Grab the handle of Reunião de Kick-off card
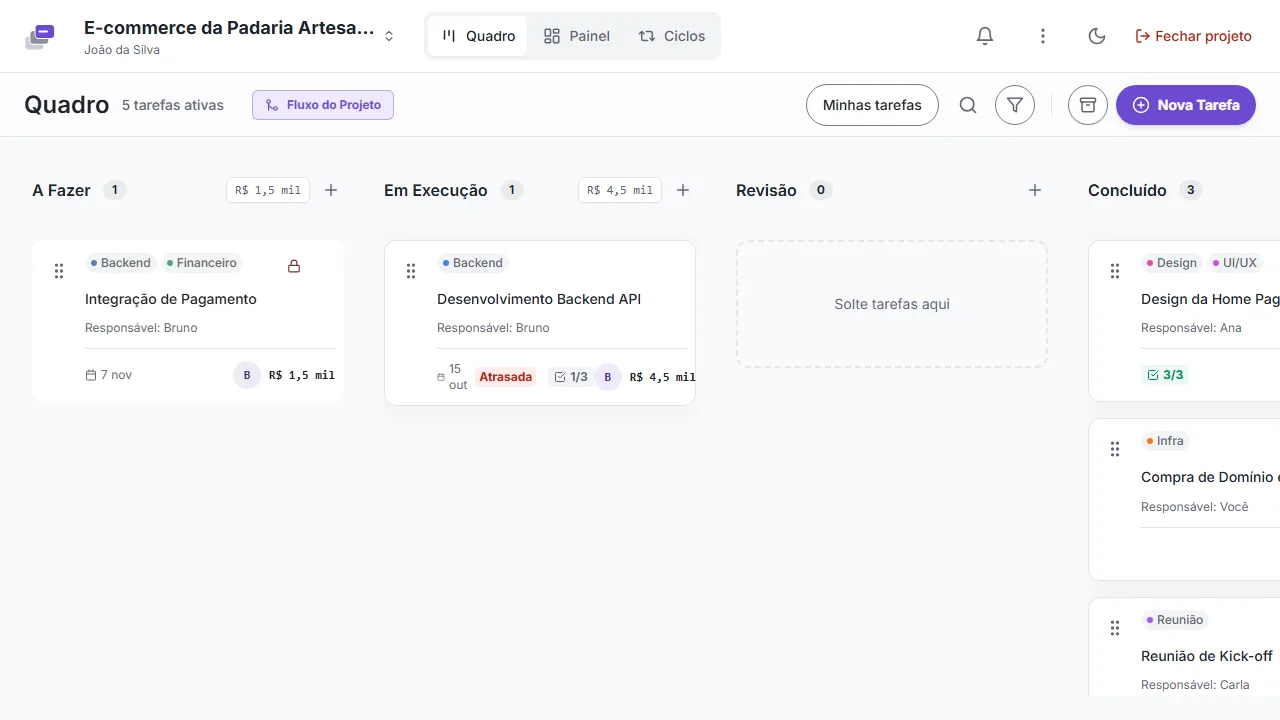 point(1115,628)
